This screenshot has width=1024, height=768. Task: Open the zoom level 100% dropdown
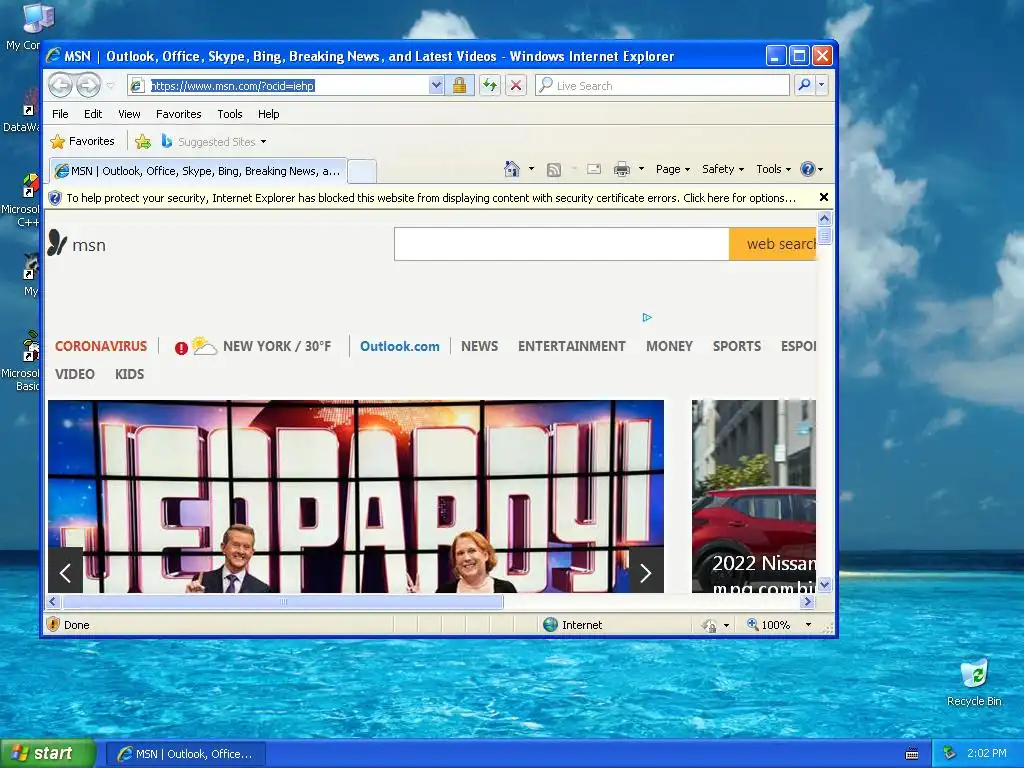[x=808, y=625]
